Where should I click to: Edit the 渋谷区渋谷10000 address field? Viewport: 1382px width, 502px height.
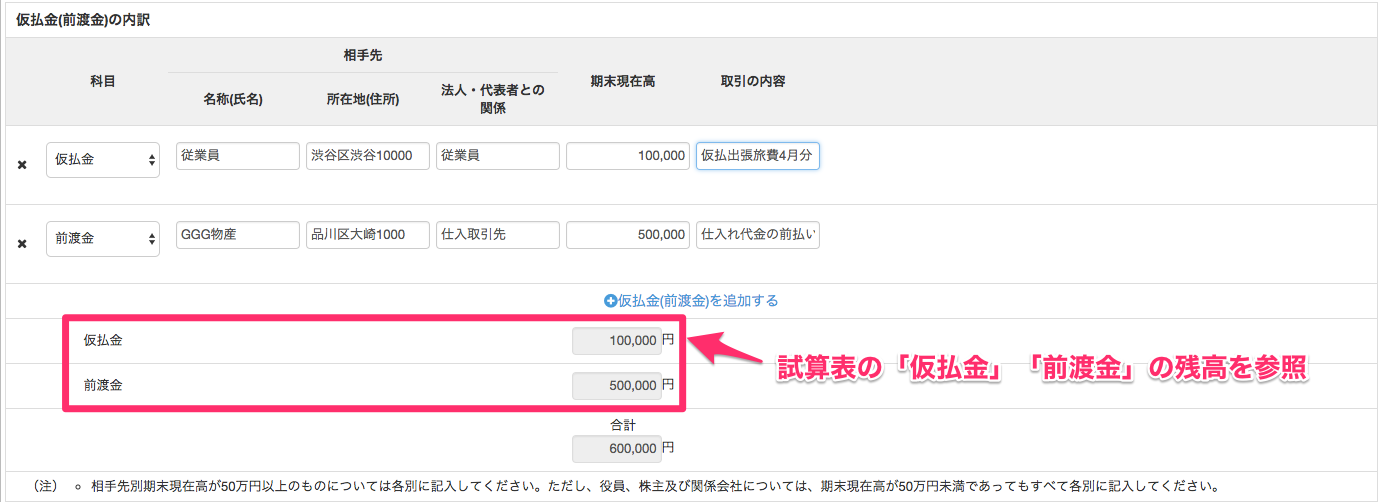pos(368,156)
